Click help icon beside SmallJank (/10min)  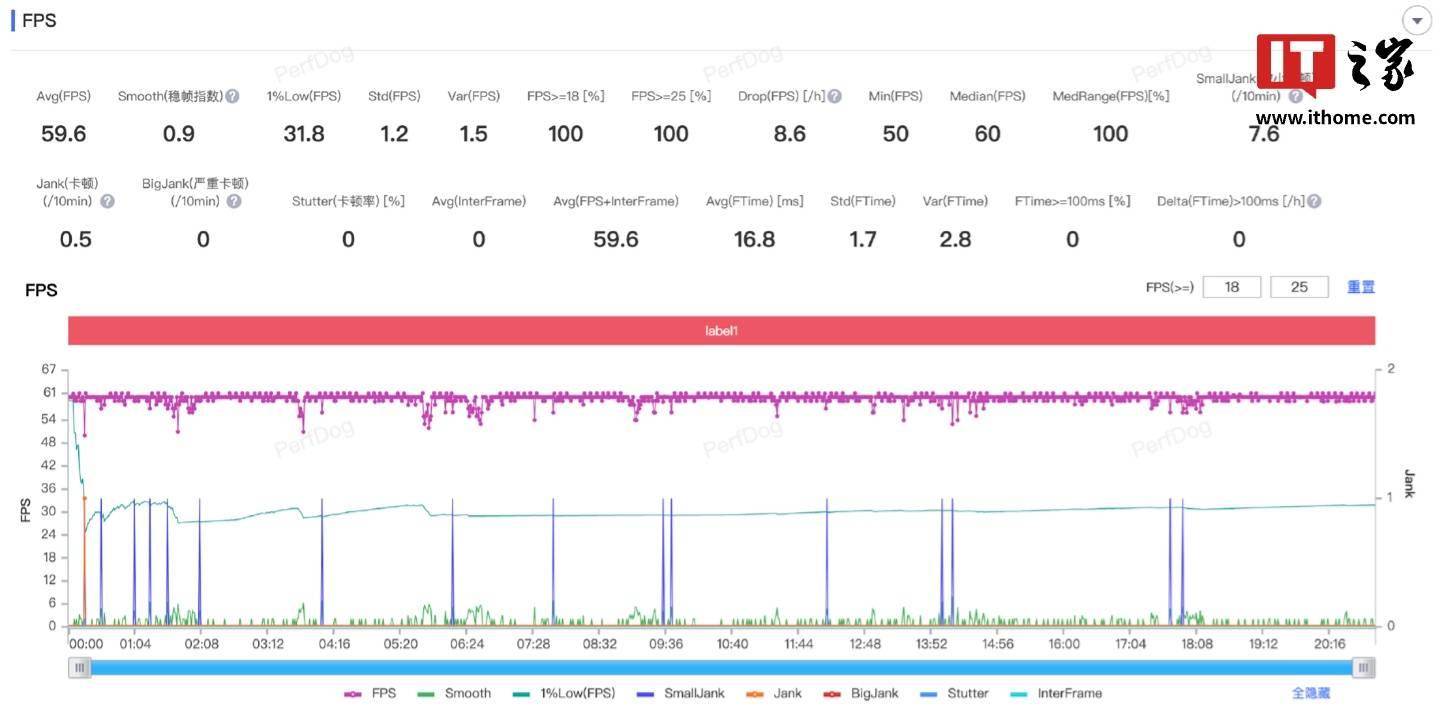tap(1295, 97)
